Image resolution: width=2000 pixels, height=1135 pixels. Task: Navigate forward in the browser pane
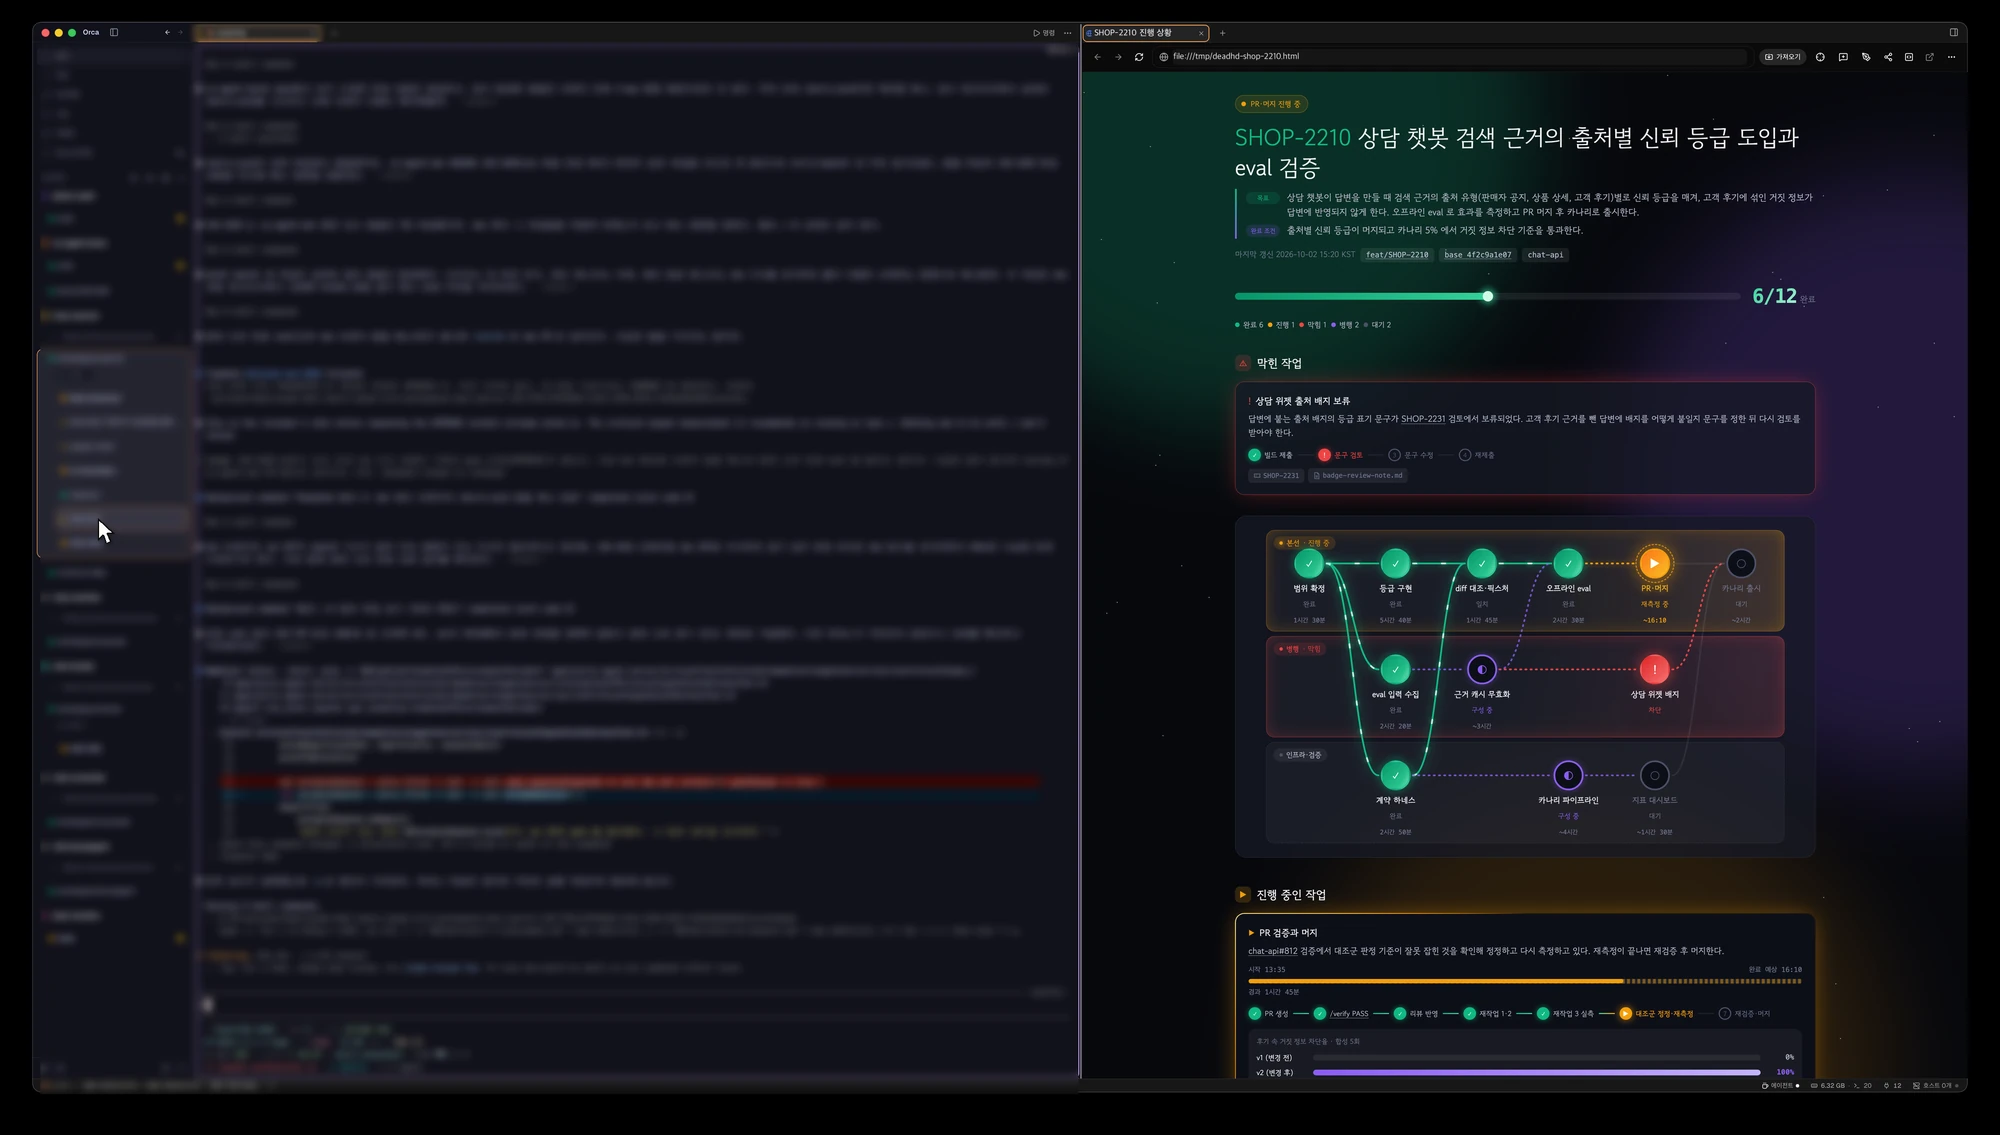point(1118,57)
